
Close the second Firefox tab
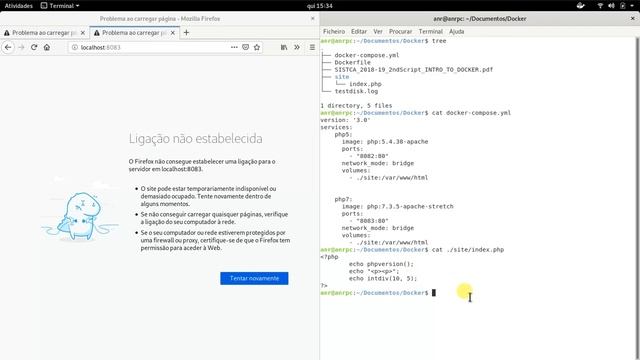click(x=173, y=33)
